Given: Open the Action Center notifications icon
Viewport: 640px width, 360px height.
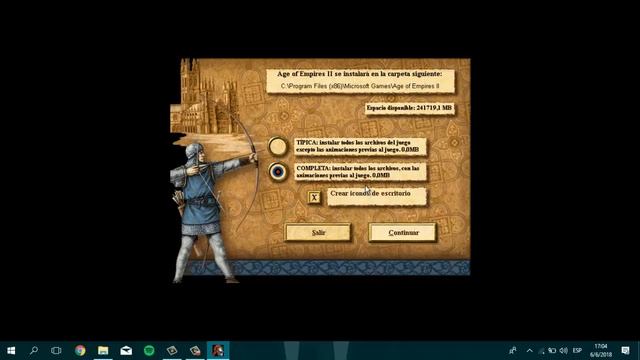Looking at the screenshot, I should [x=625, y=351].
